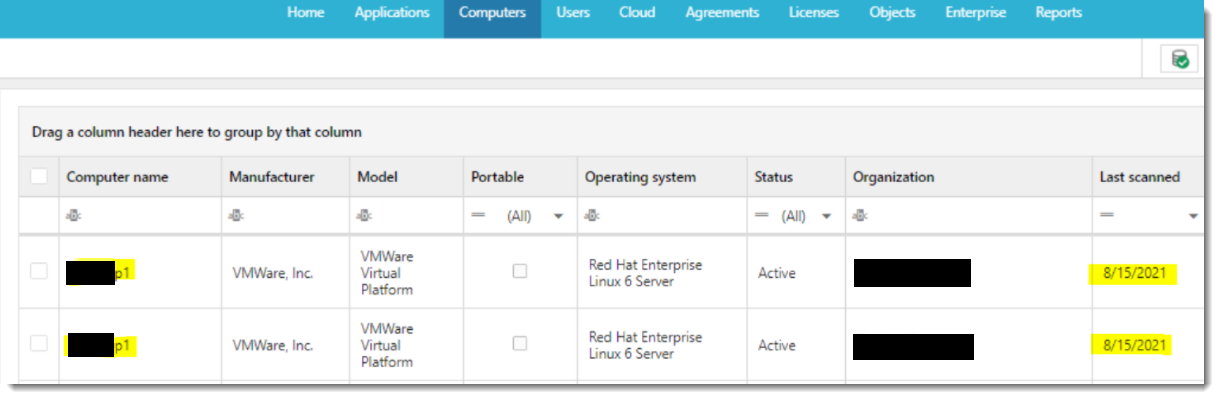Viewport: 1219px width, 399px height.
Task: Open the Reports menu
Action: (1059, 13)
